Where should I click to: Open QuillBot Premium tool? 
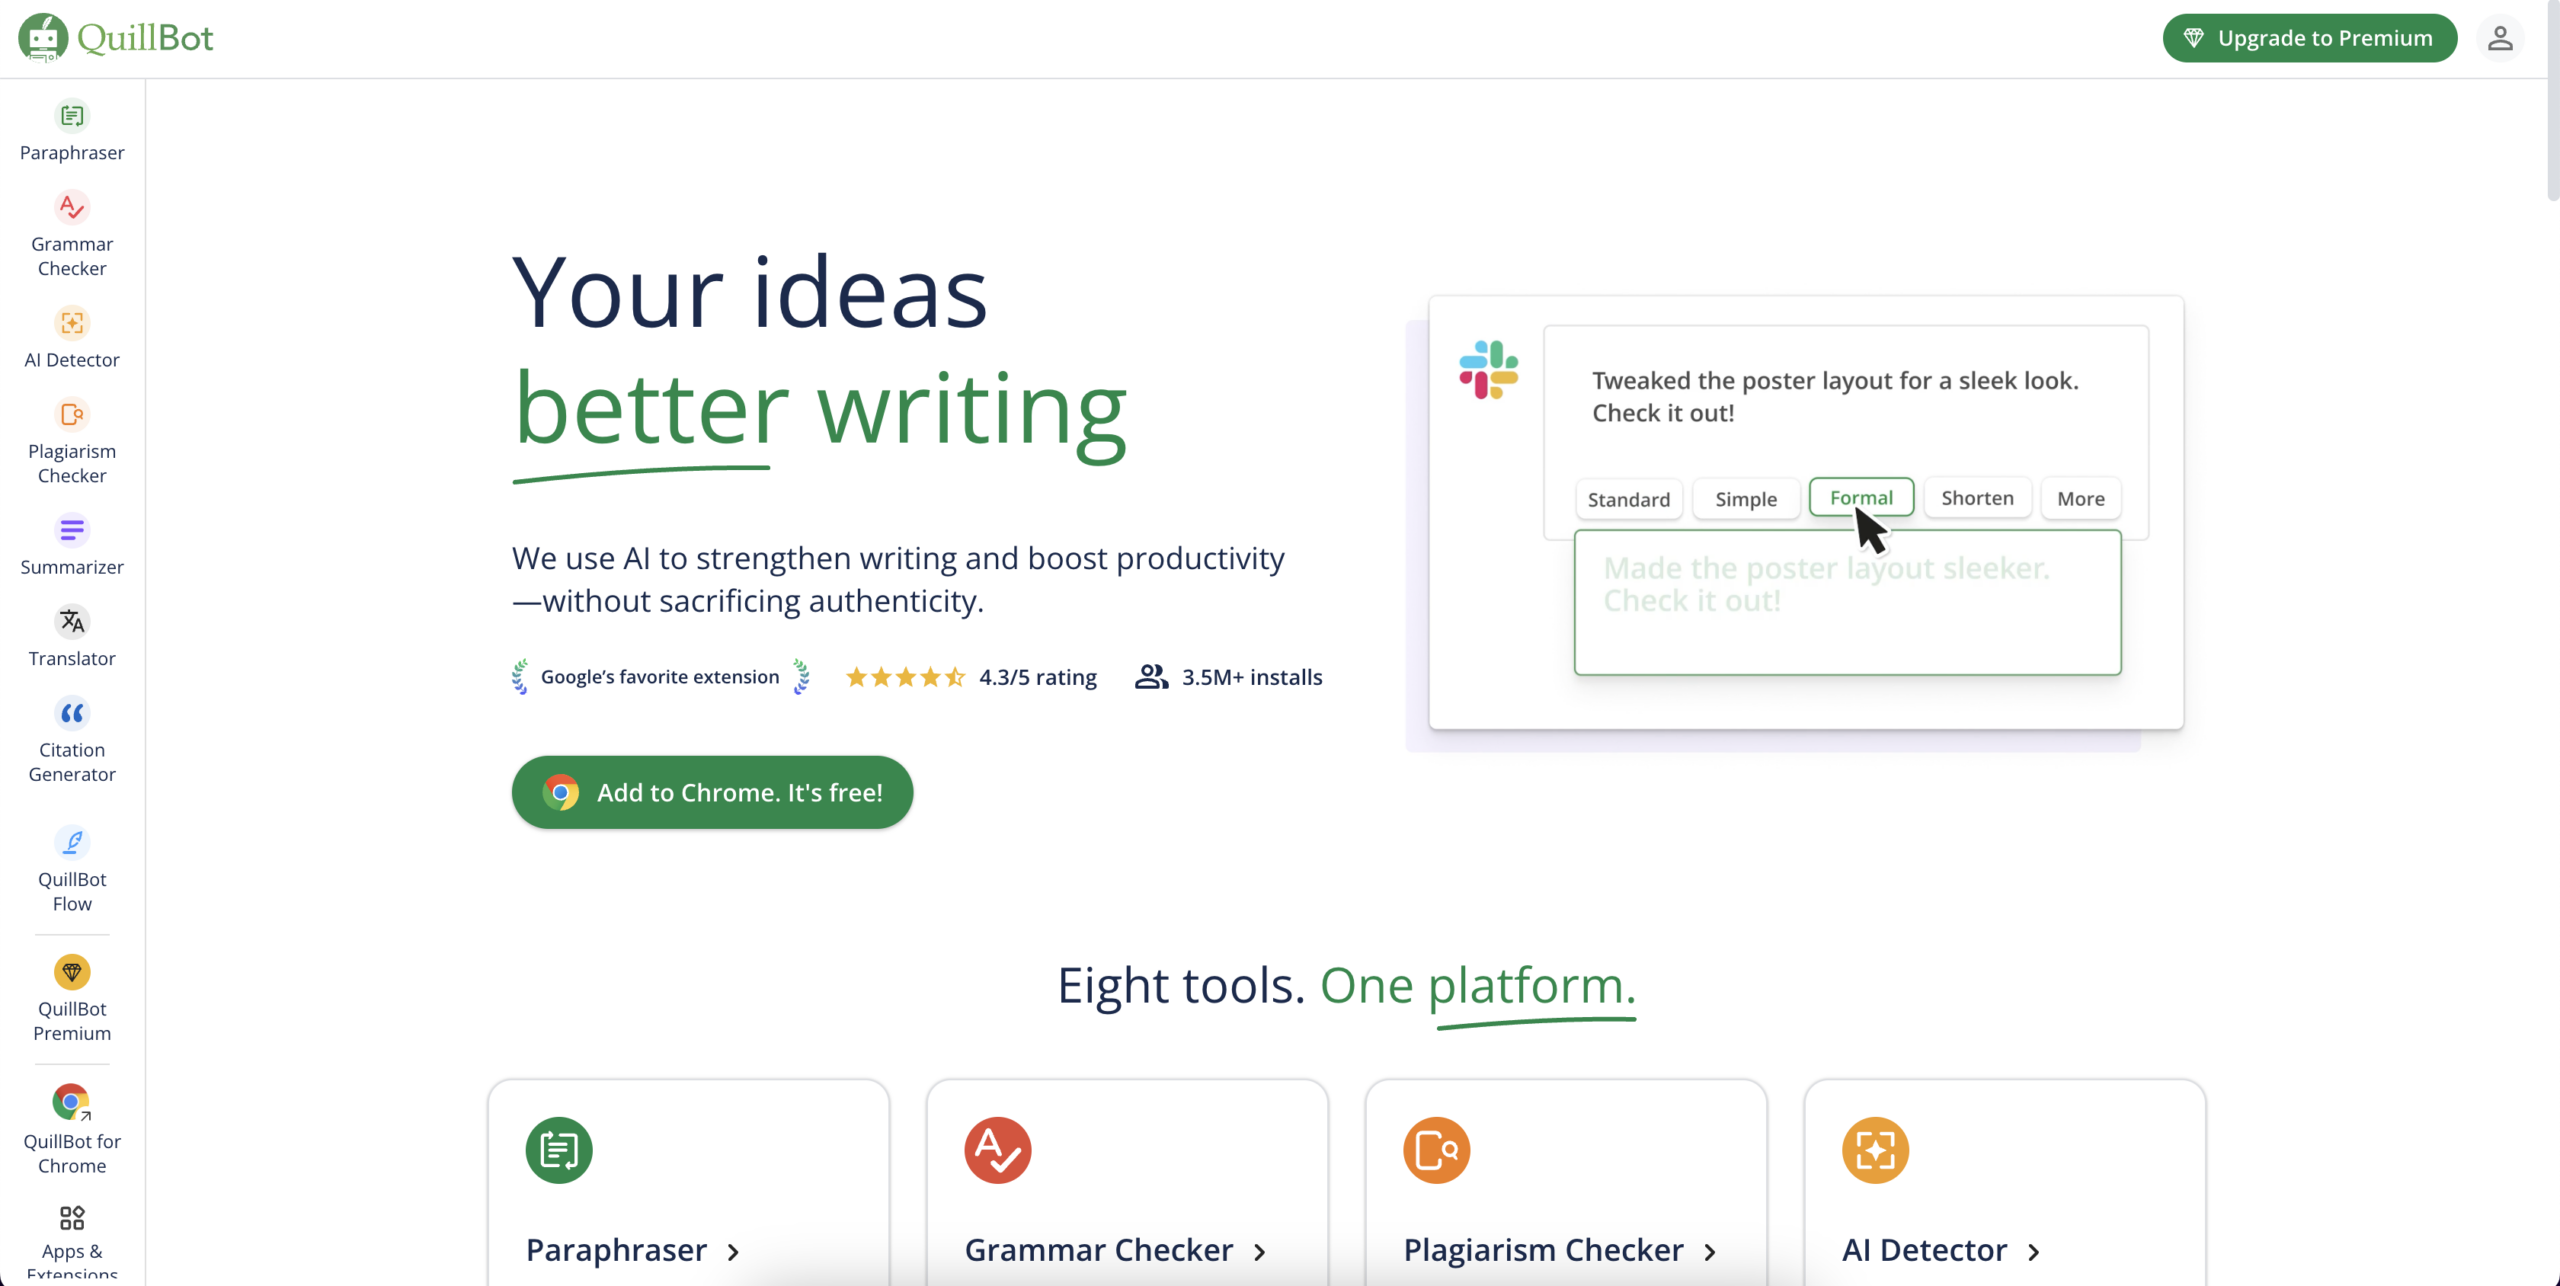click(x=71, y=999)
